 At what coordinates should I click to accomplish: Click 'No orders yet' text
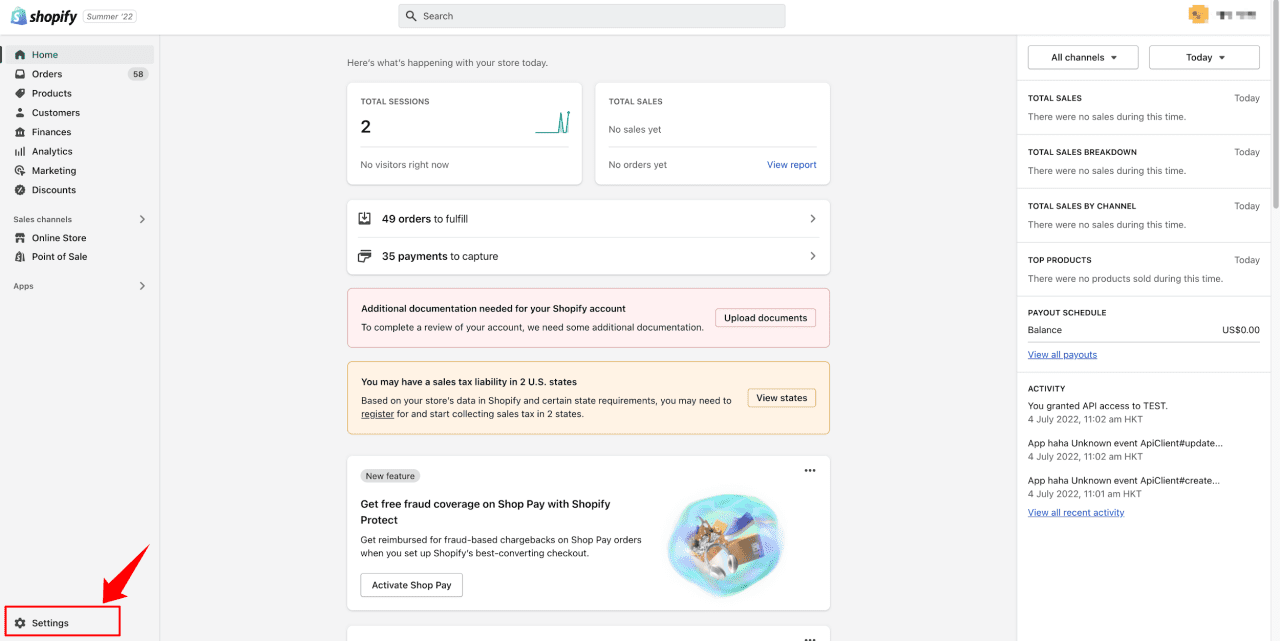click(638, 165)
